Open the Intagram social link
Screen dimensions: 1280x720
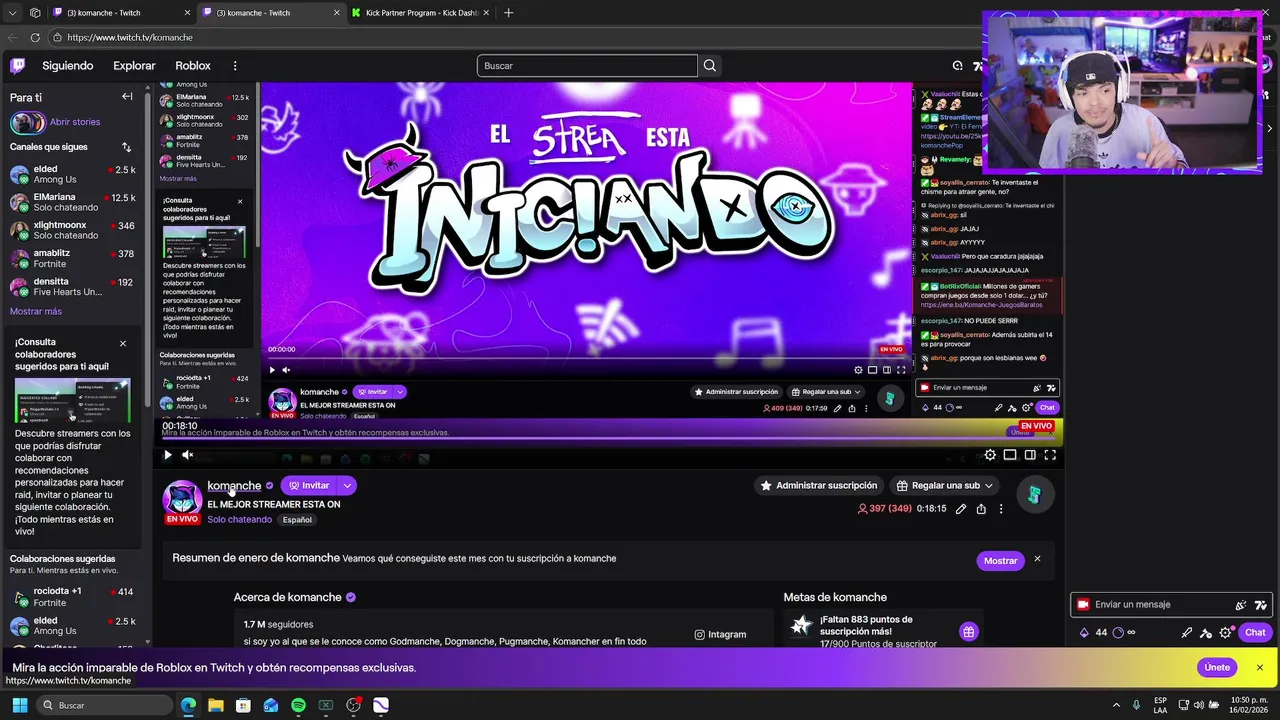pyautogui.click(x=720, y=634)
